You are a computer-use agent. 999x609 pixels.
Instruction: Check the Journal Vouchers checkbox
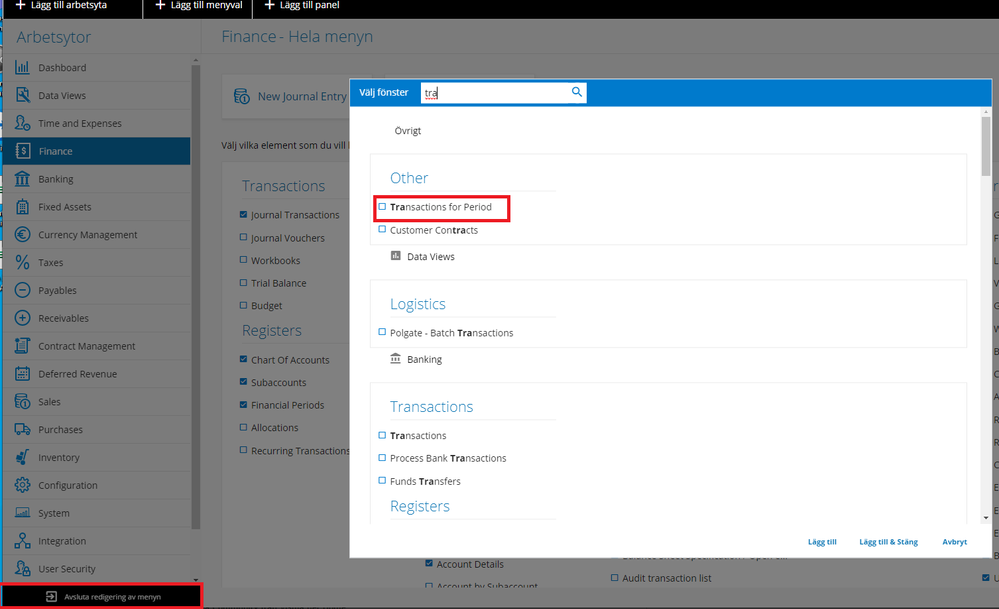(x=243, y=237)
